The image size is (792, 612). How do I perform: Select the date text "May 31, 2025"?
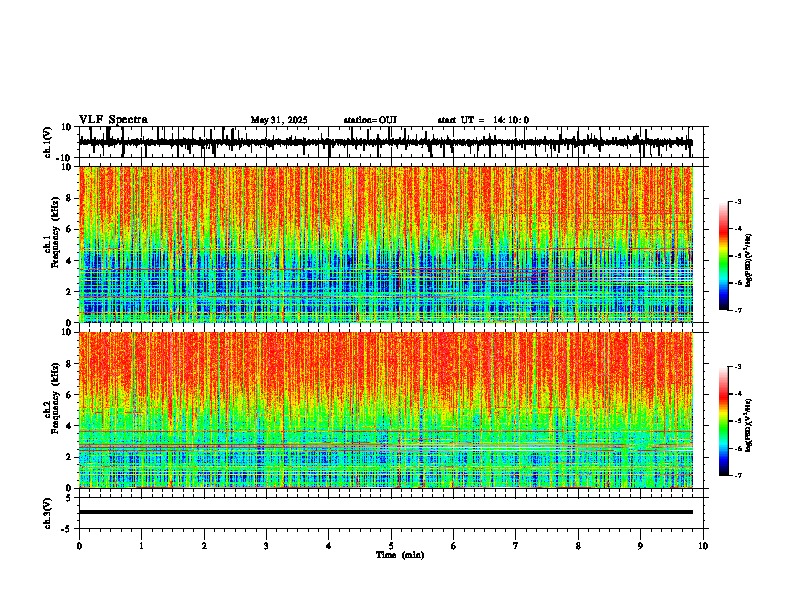pos(279,120)
